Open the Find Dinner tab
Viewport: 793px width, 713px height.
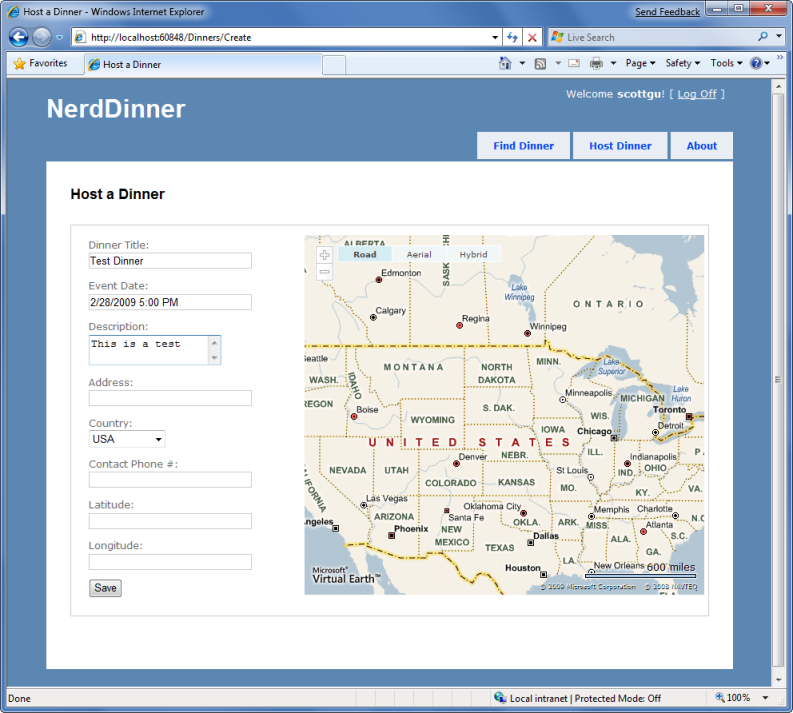pyautogui.click(x=523, y=146)
